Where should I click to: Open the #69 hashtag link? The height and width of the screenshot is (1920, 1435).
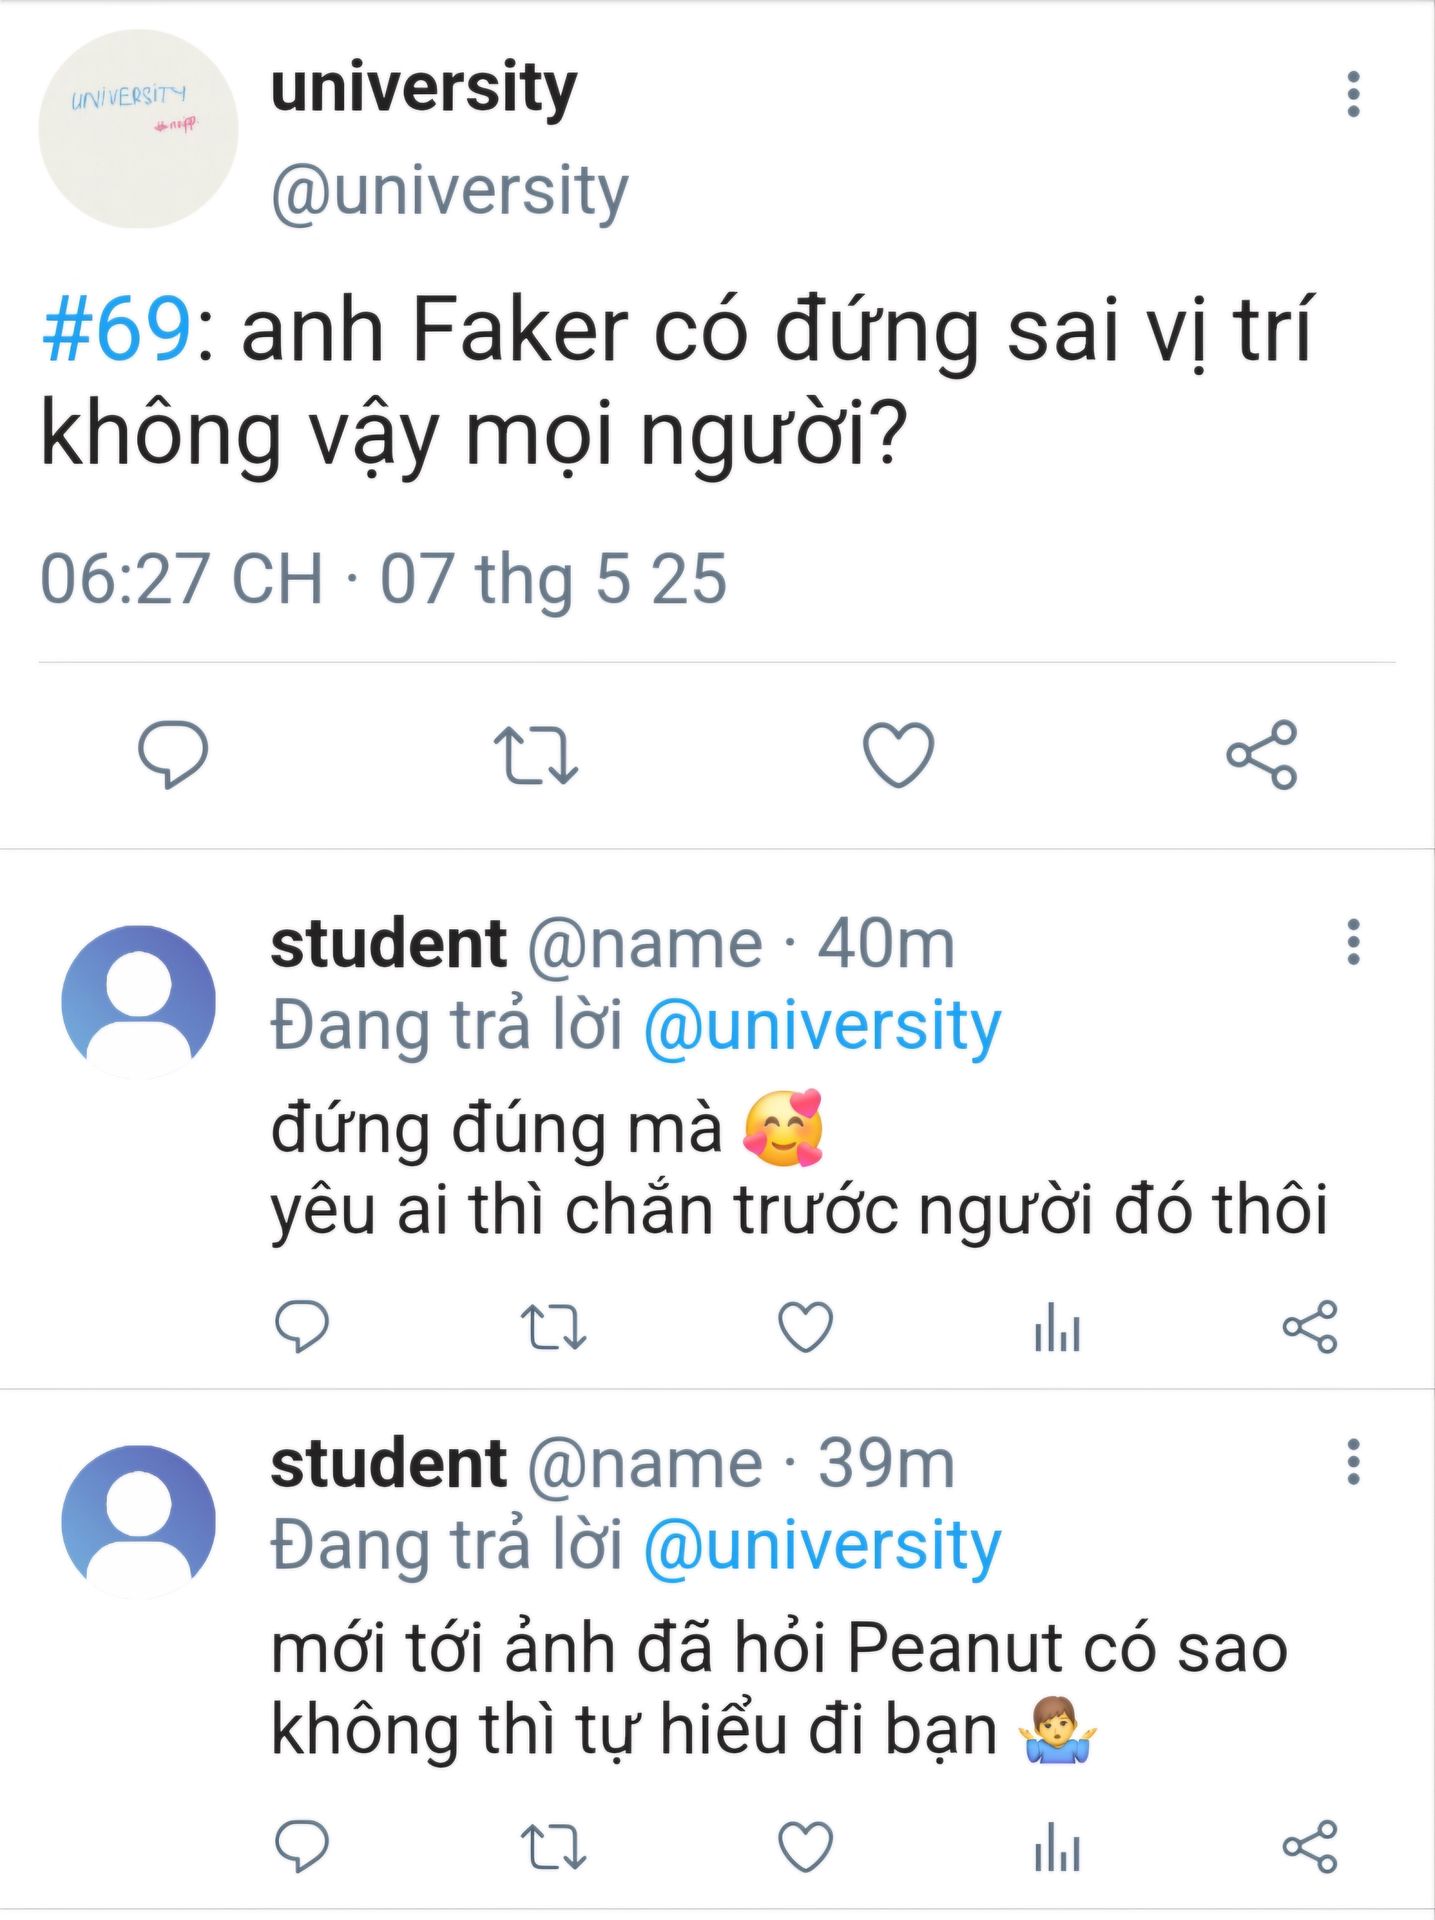point(116,330)
